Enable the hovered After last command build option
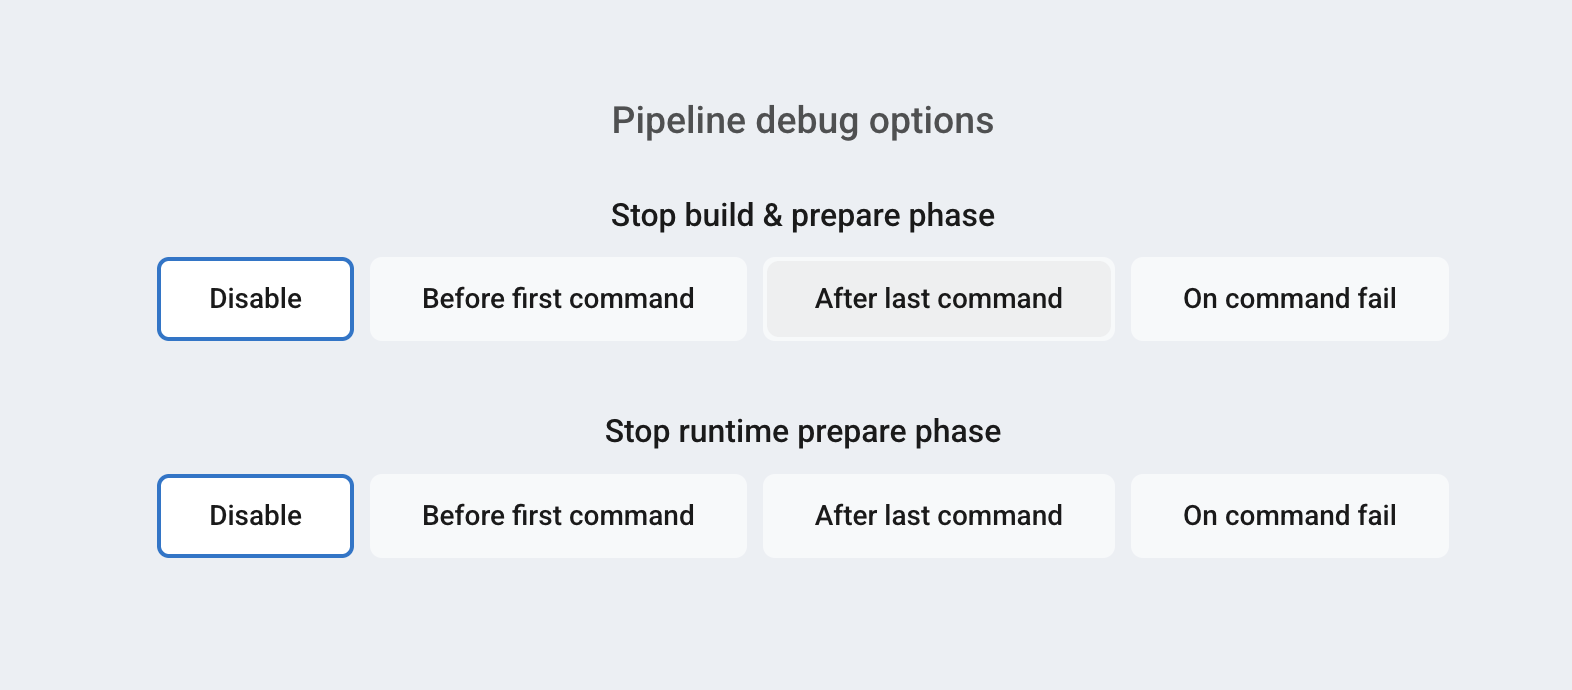This screenshot has height=690, width=1572. [x=938, y=299]
